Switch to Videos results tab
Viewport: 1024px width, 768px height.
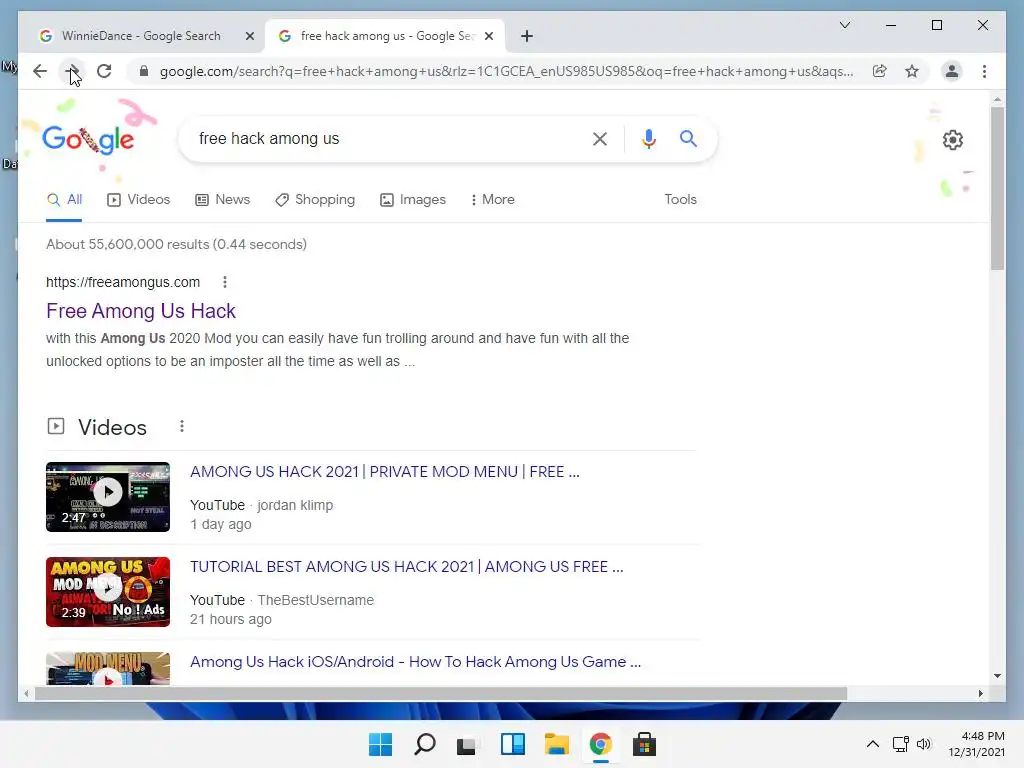(138, 200)
